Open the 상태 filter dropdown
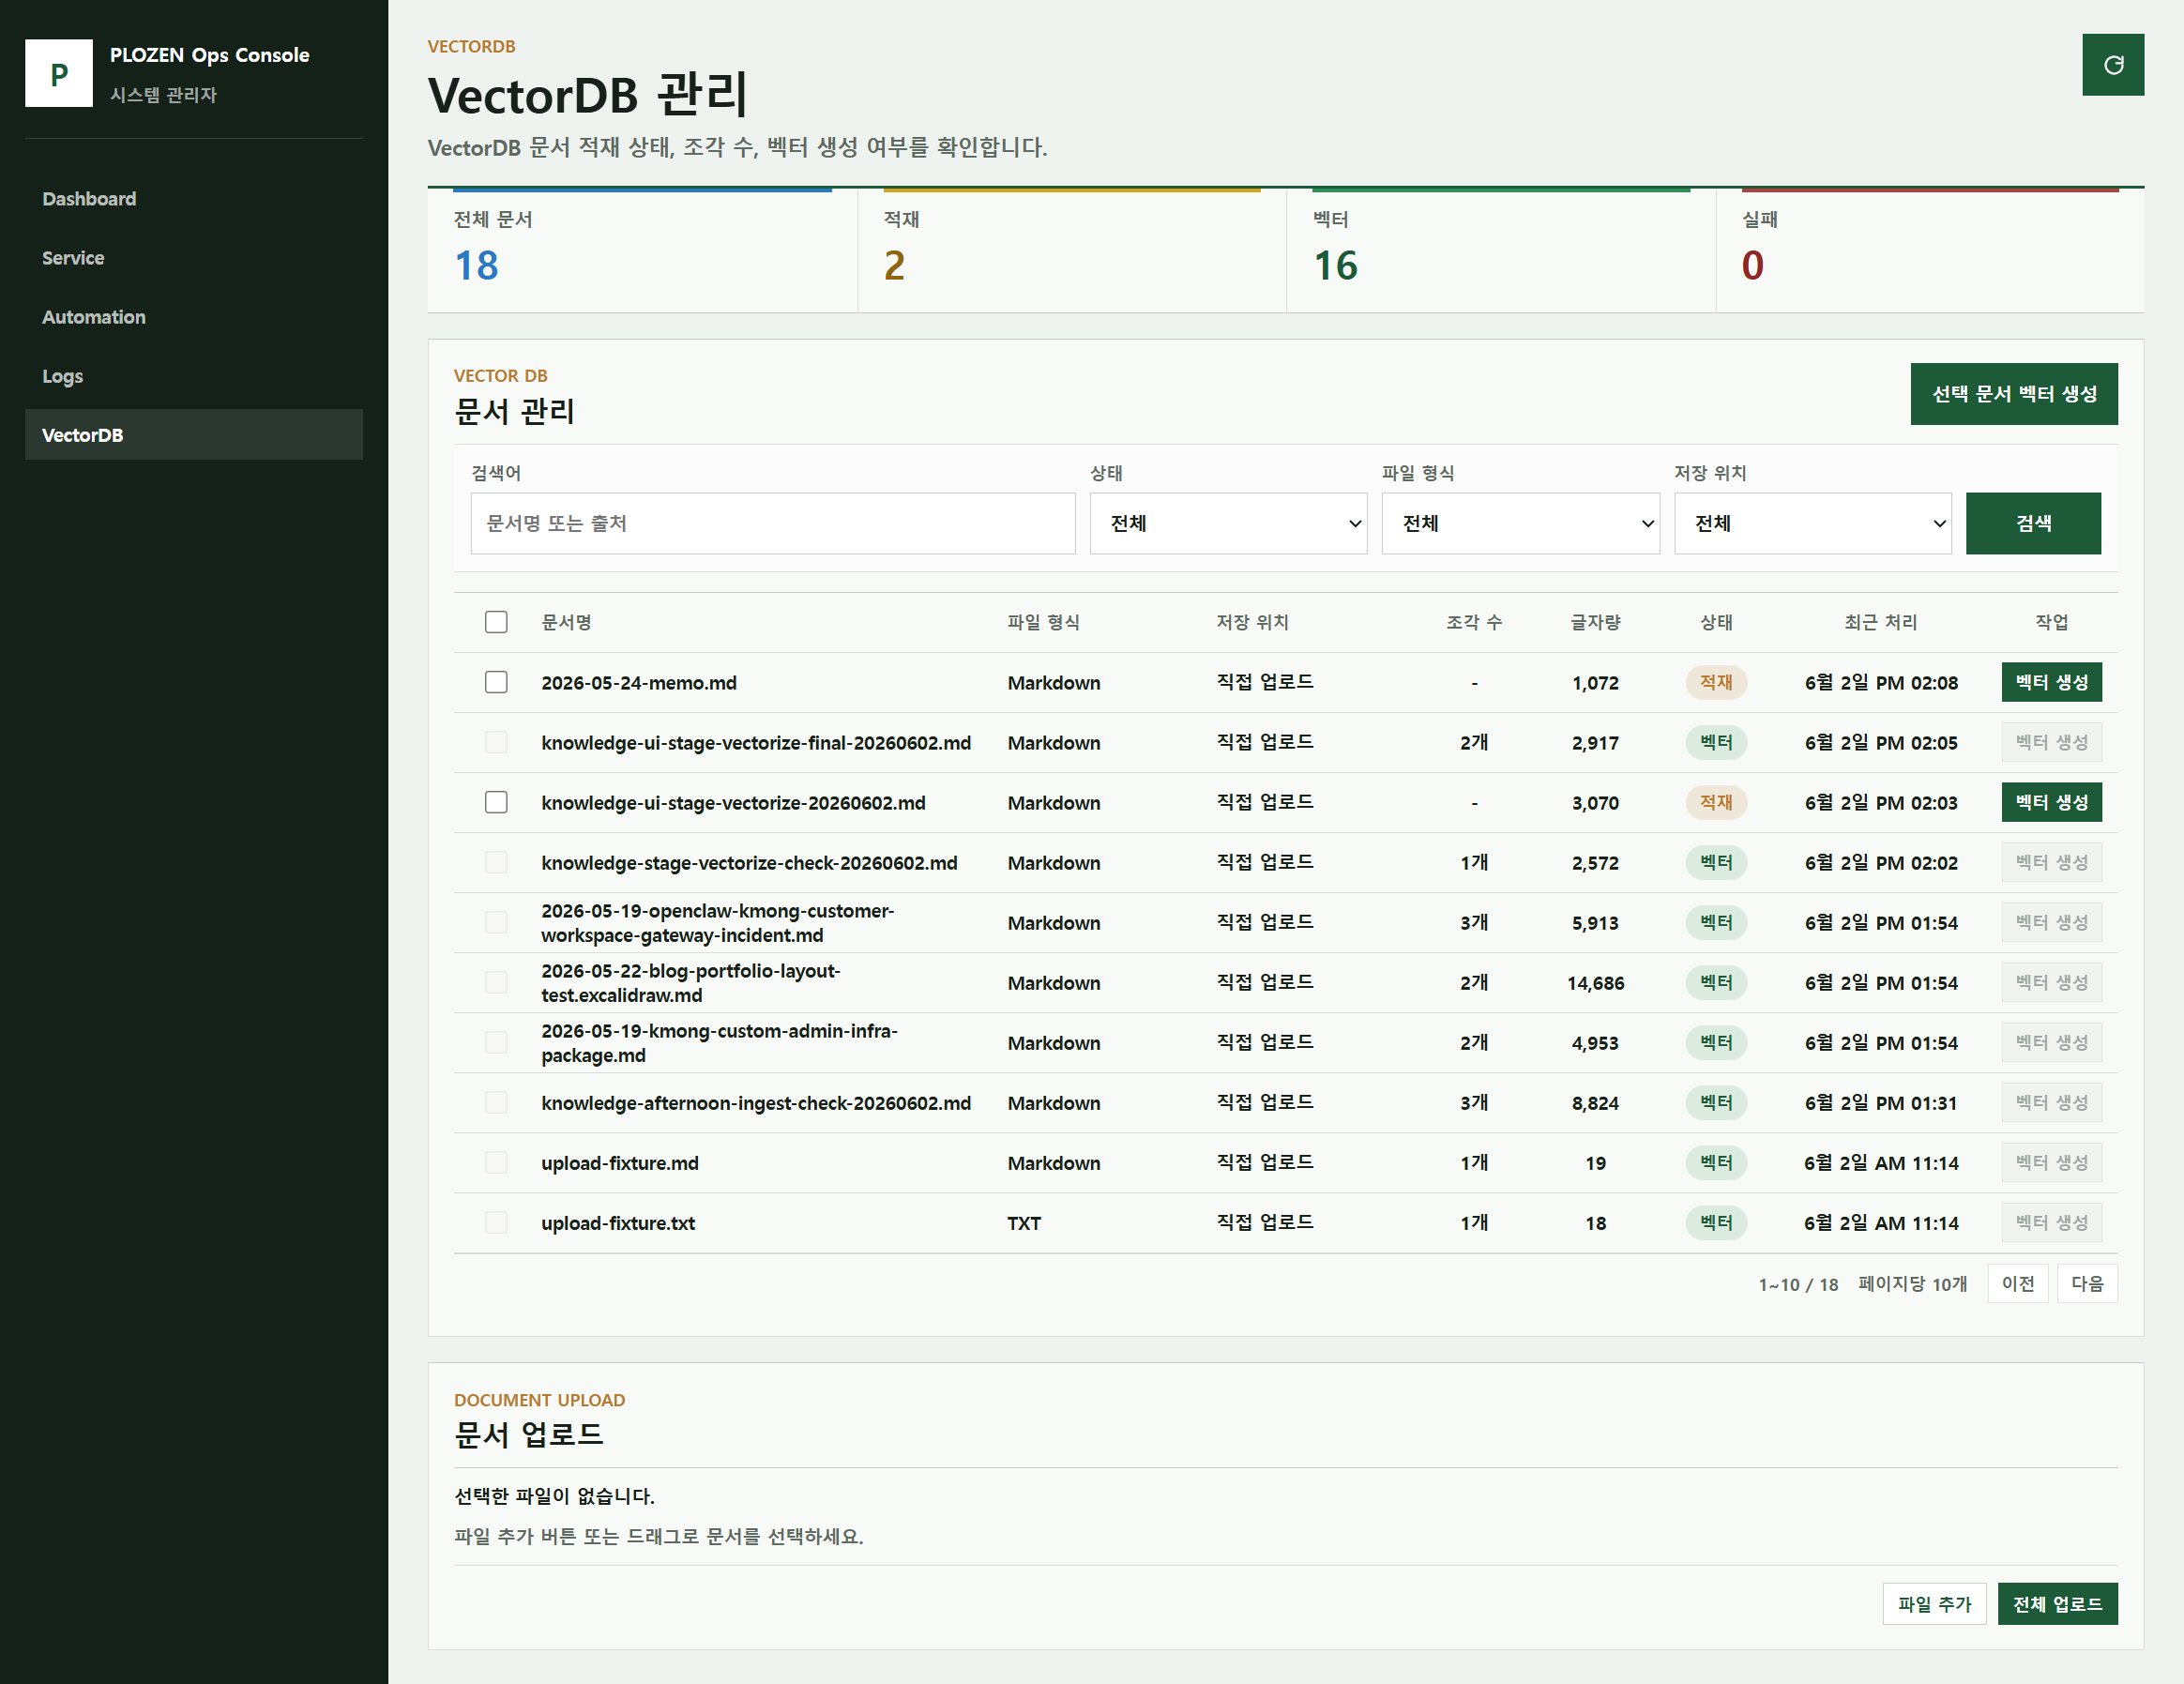This screenshot has width=2184, height=1684. coord(1228,523)
